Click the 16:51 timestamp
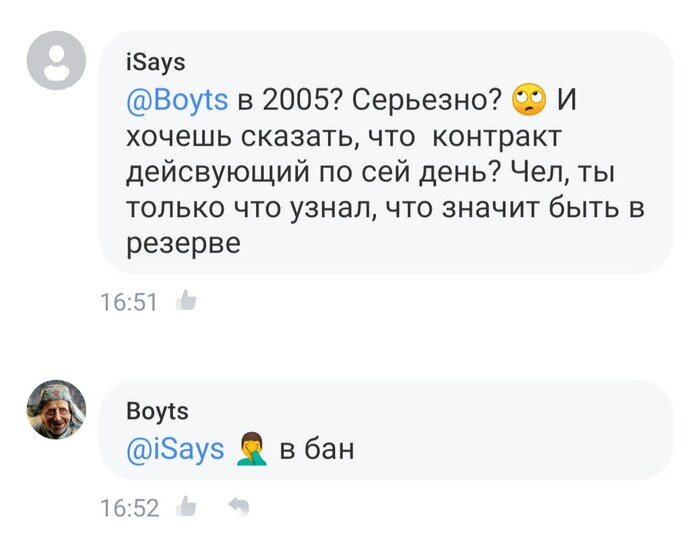The height and width of the screenshot is (537, 700). (x=130, y=300)
